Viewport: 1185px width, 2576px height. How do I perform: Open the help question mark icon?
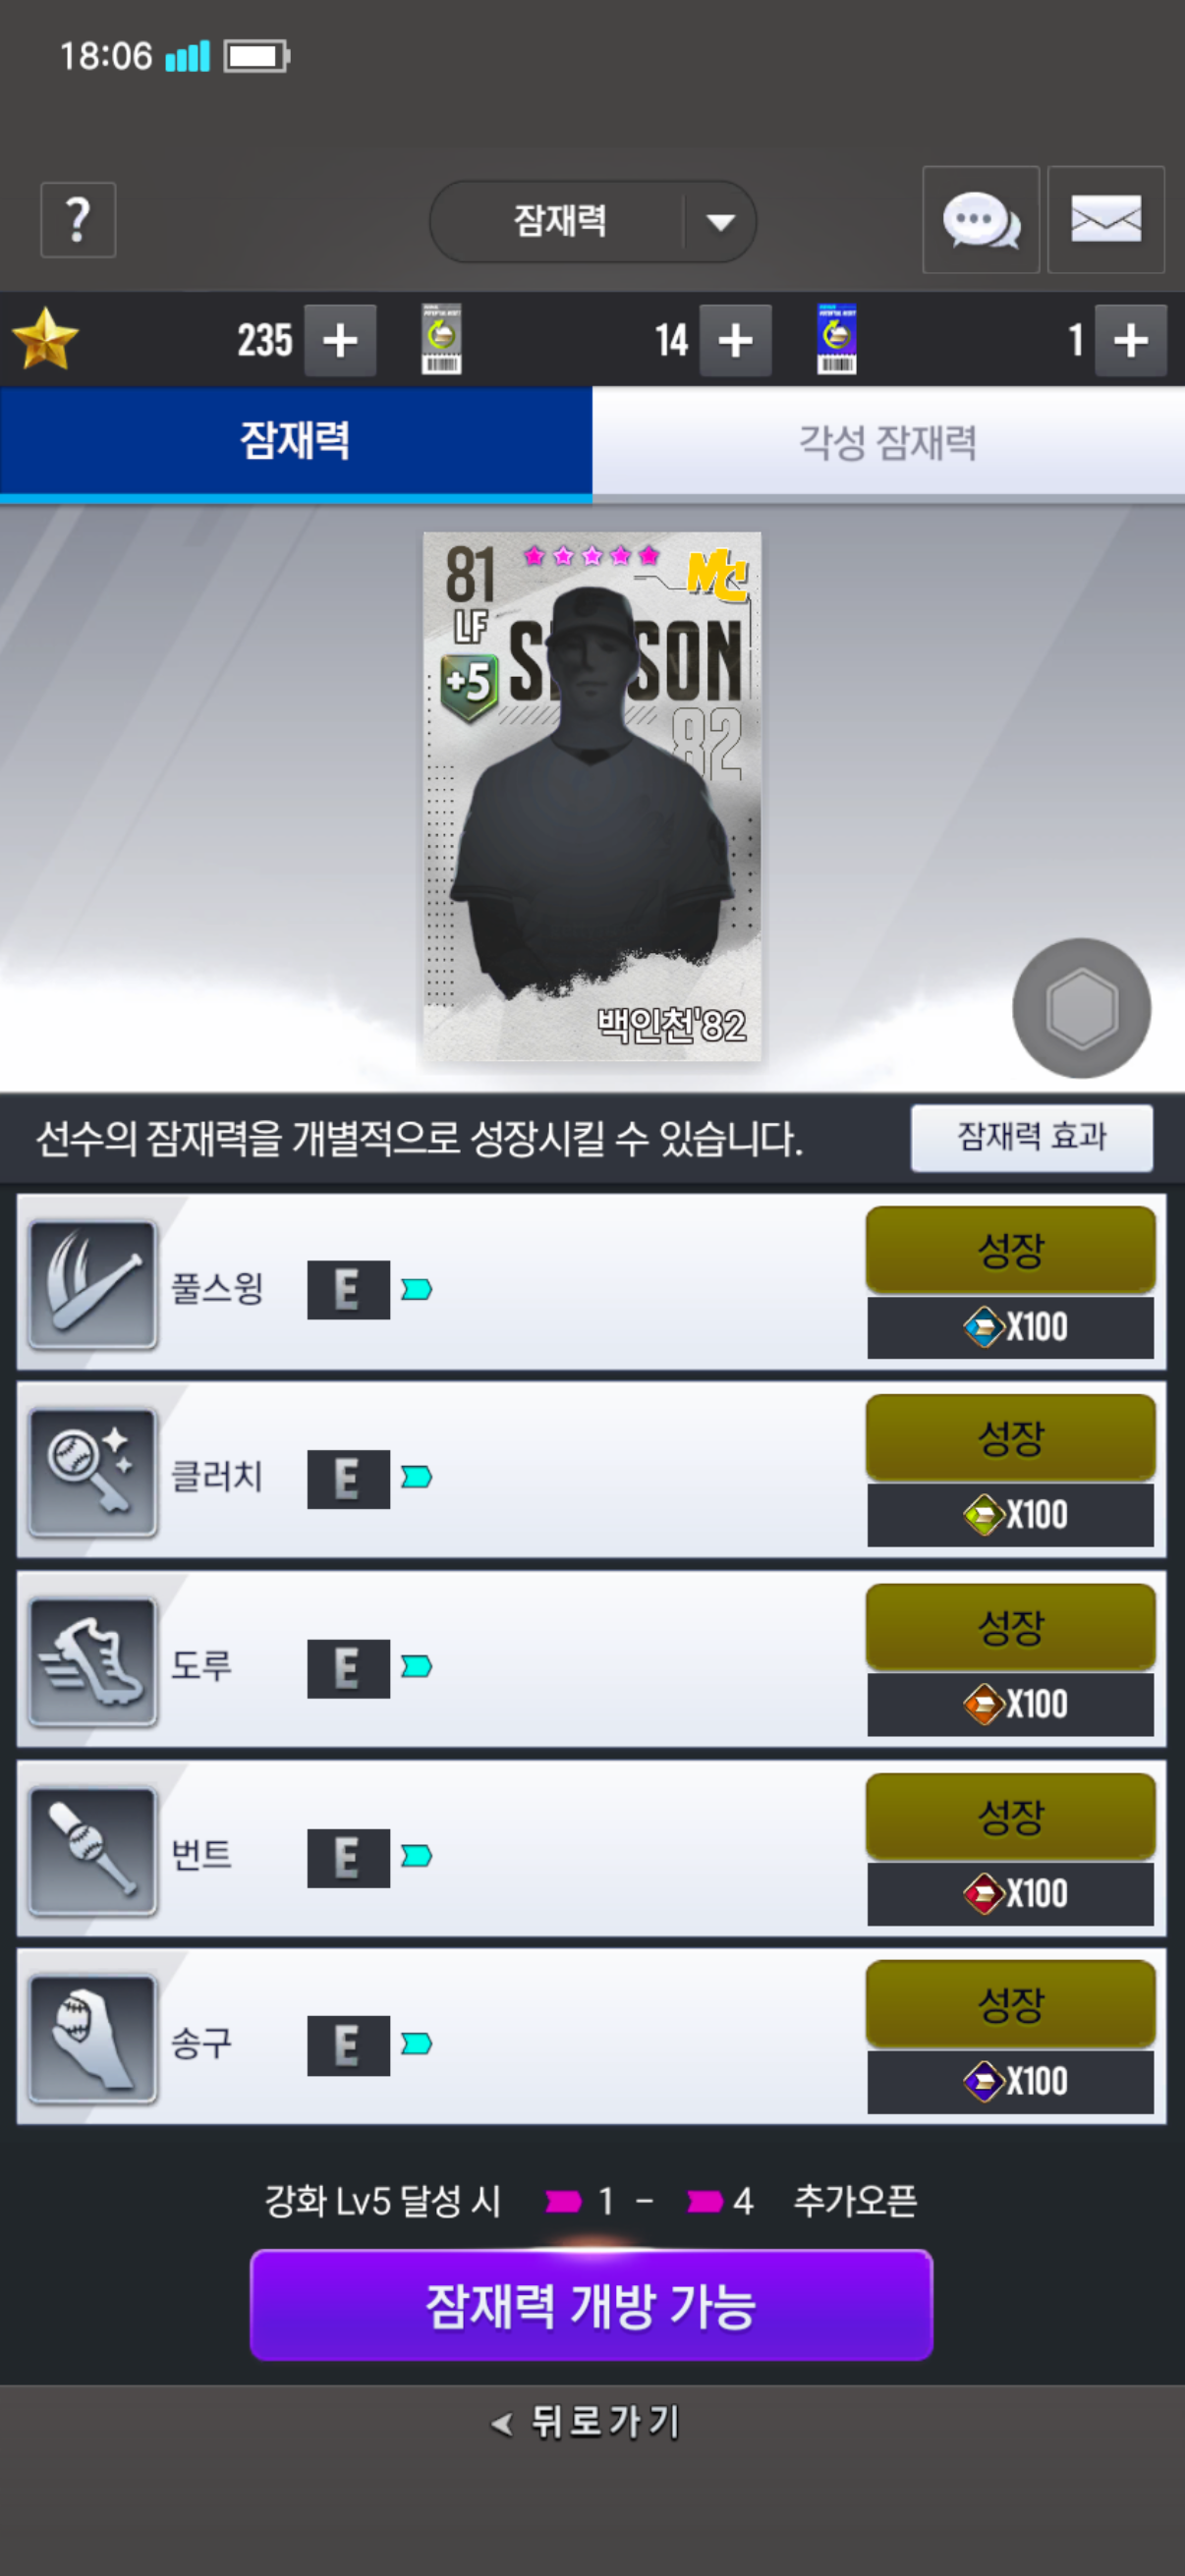coord(78,220)
